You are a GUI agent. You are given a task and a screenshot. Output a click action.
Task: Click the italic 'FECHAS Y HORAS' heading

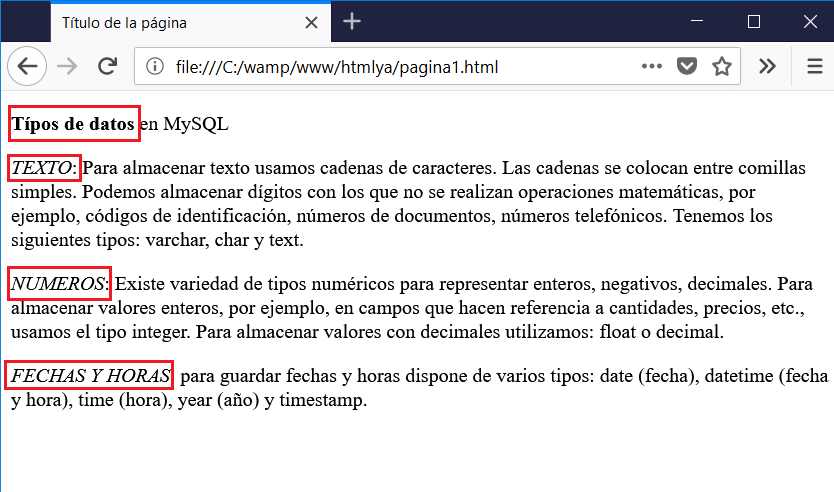point(90,376)
